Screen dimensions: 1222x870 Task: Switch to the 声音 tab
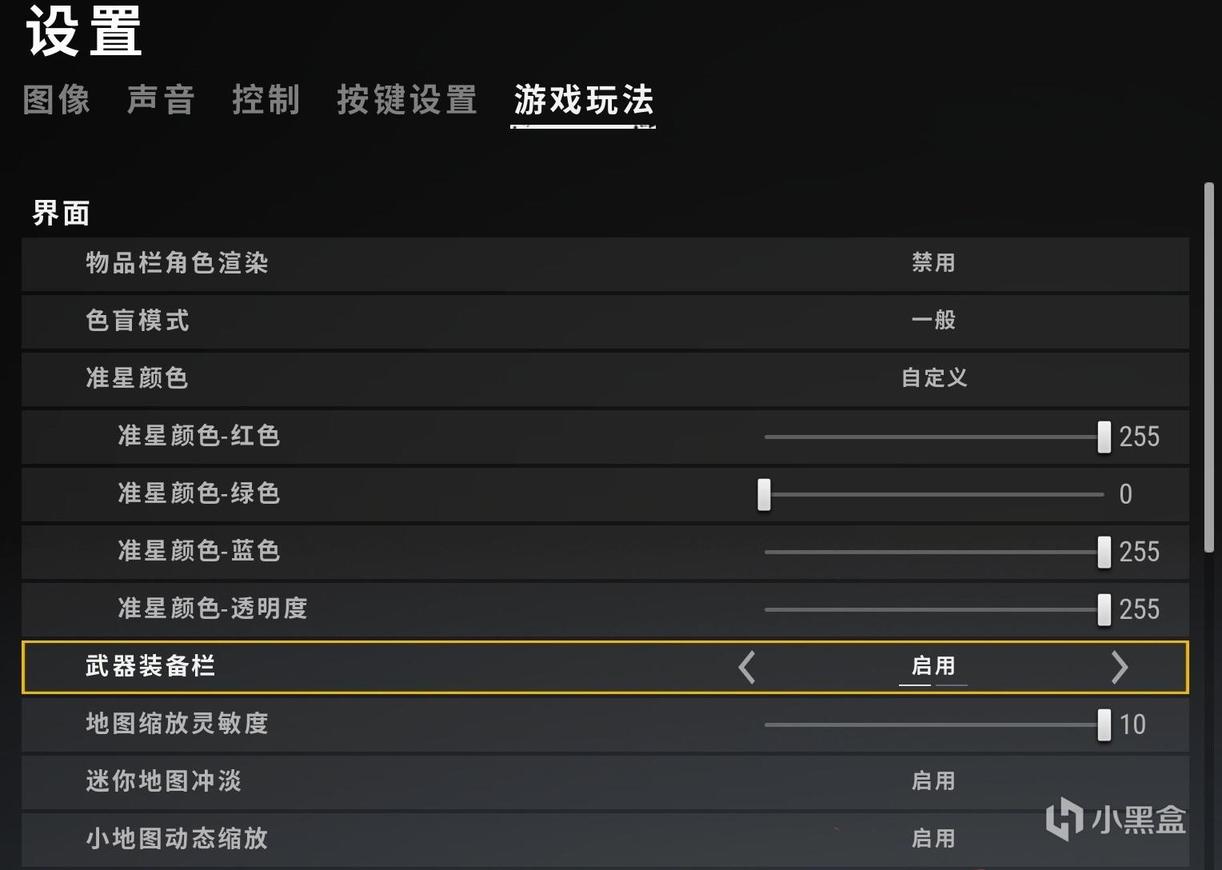click(x=161, y=100)
